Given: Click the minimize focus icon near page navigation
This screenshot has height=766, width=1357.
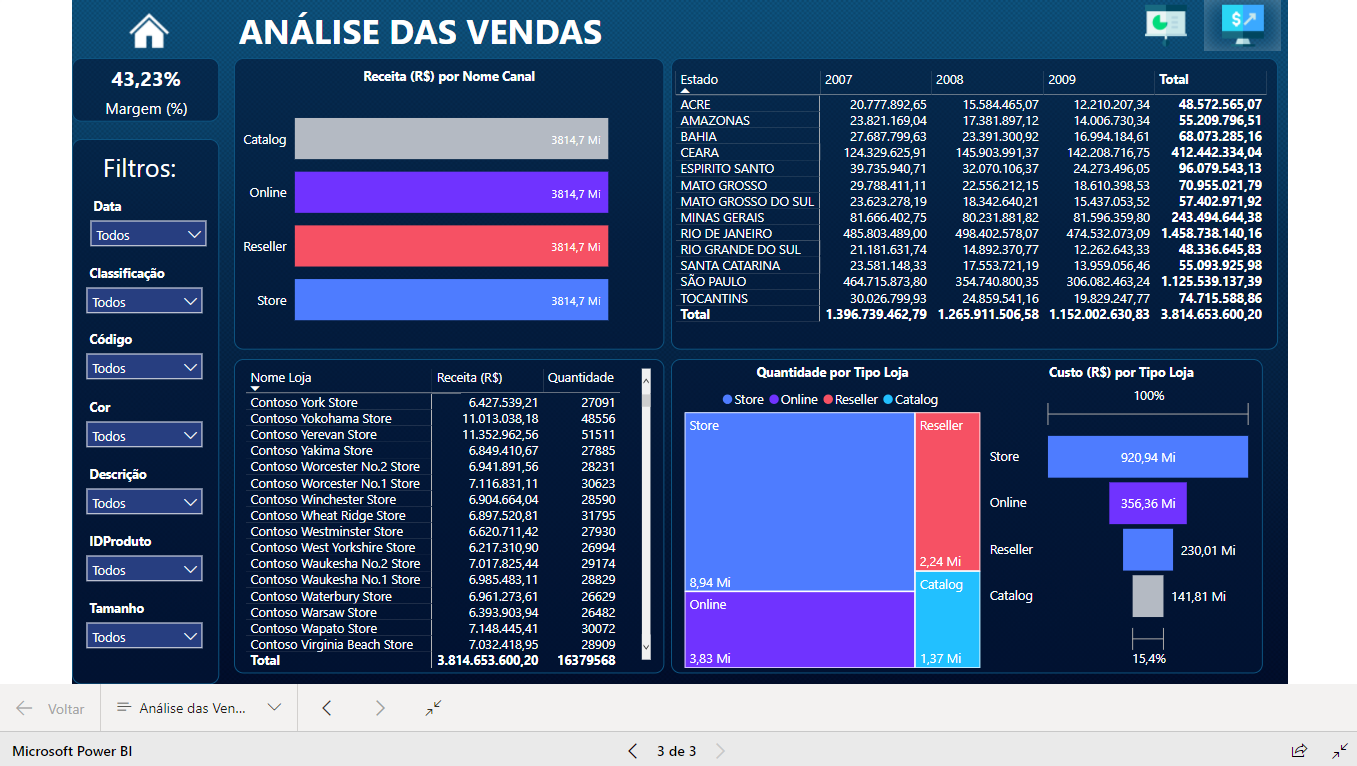Looking at the screenshot, I should 432,708.
